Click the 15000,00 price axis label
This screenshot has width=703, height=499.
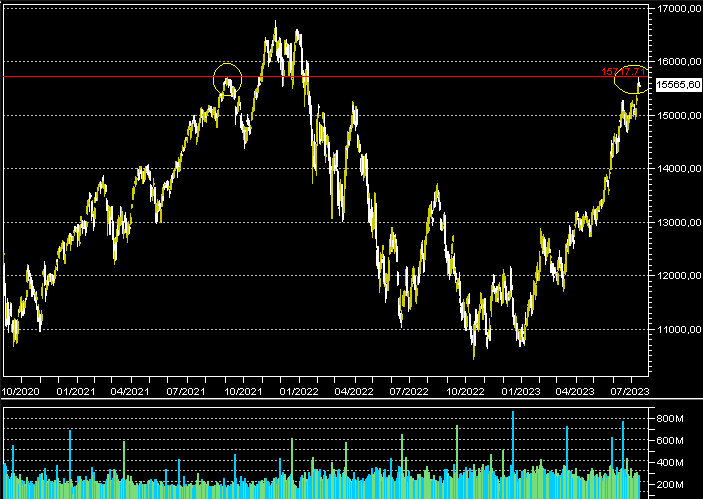(679, 115)
